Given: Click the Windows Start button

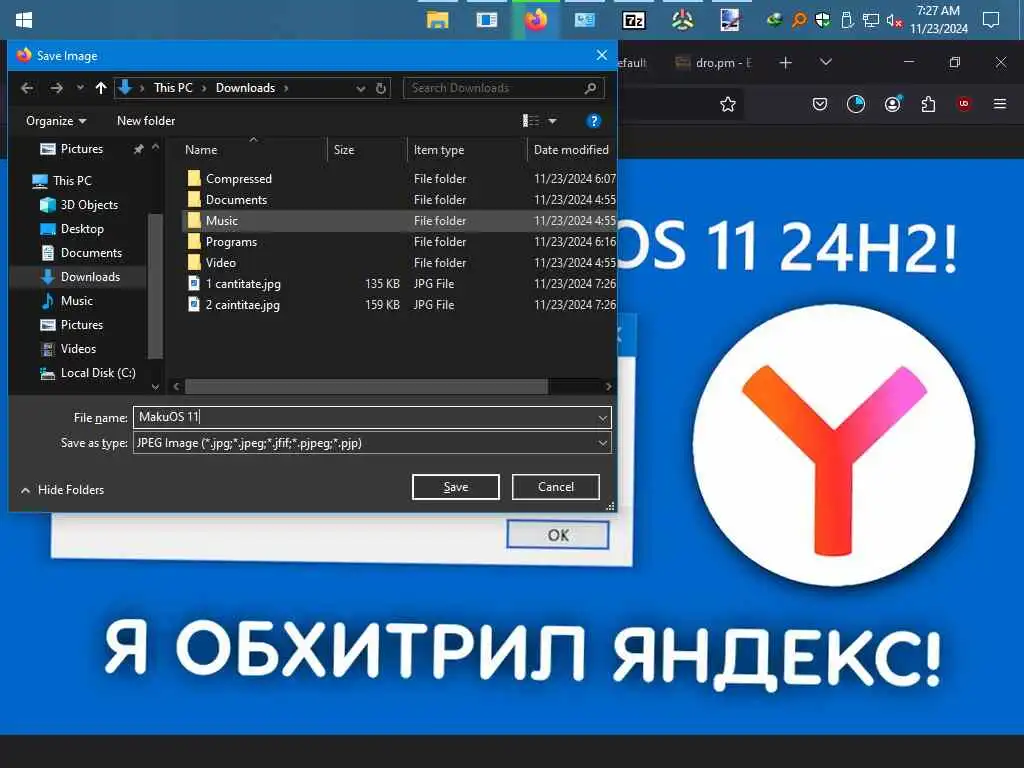Looking at the screenshot, I should click(24, 20).
